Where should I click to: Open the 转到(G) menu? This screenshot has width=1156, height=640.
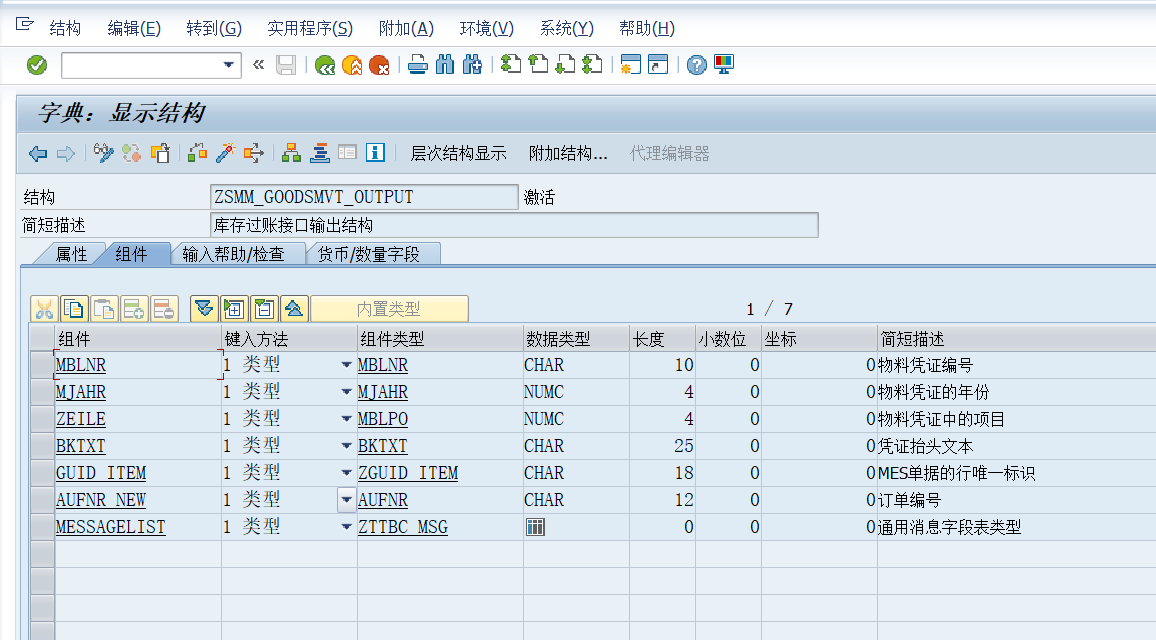click(214, 28)
